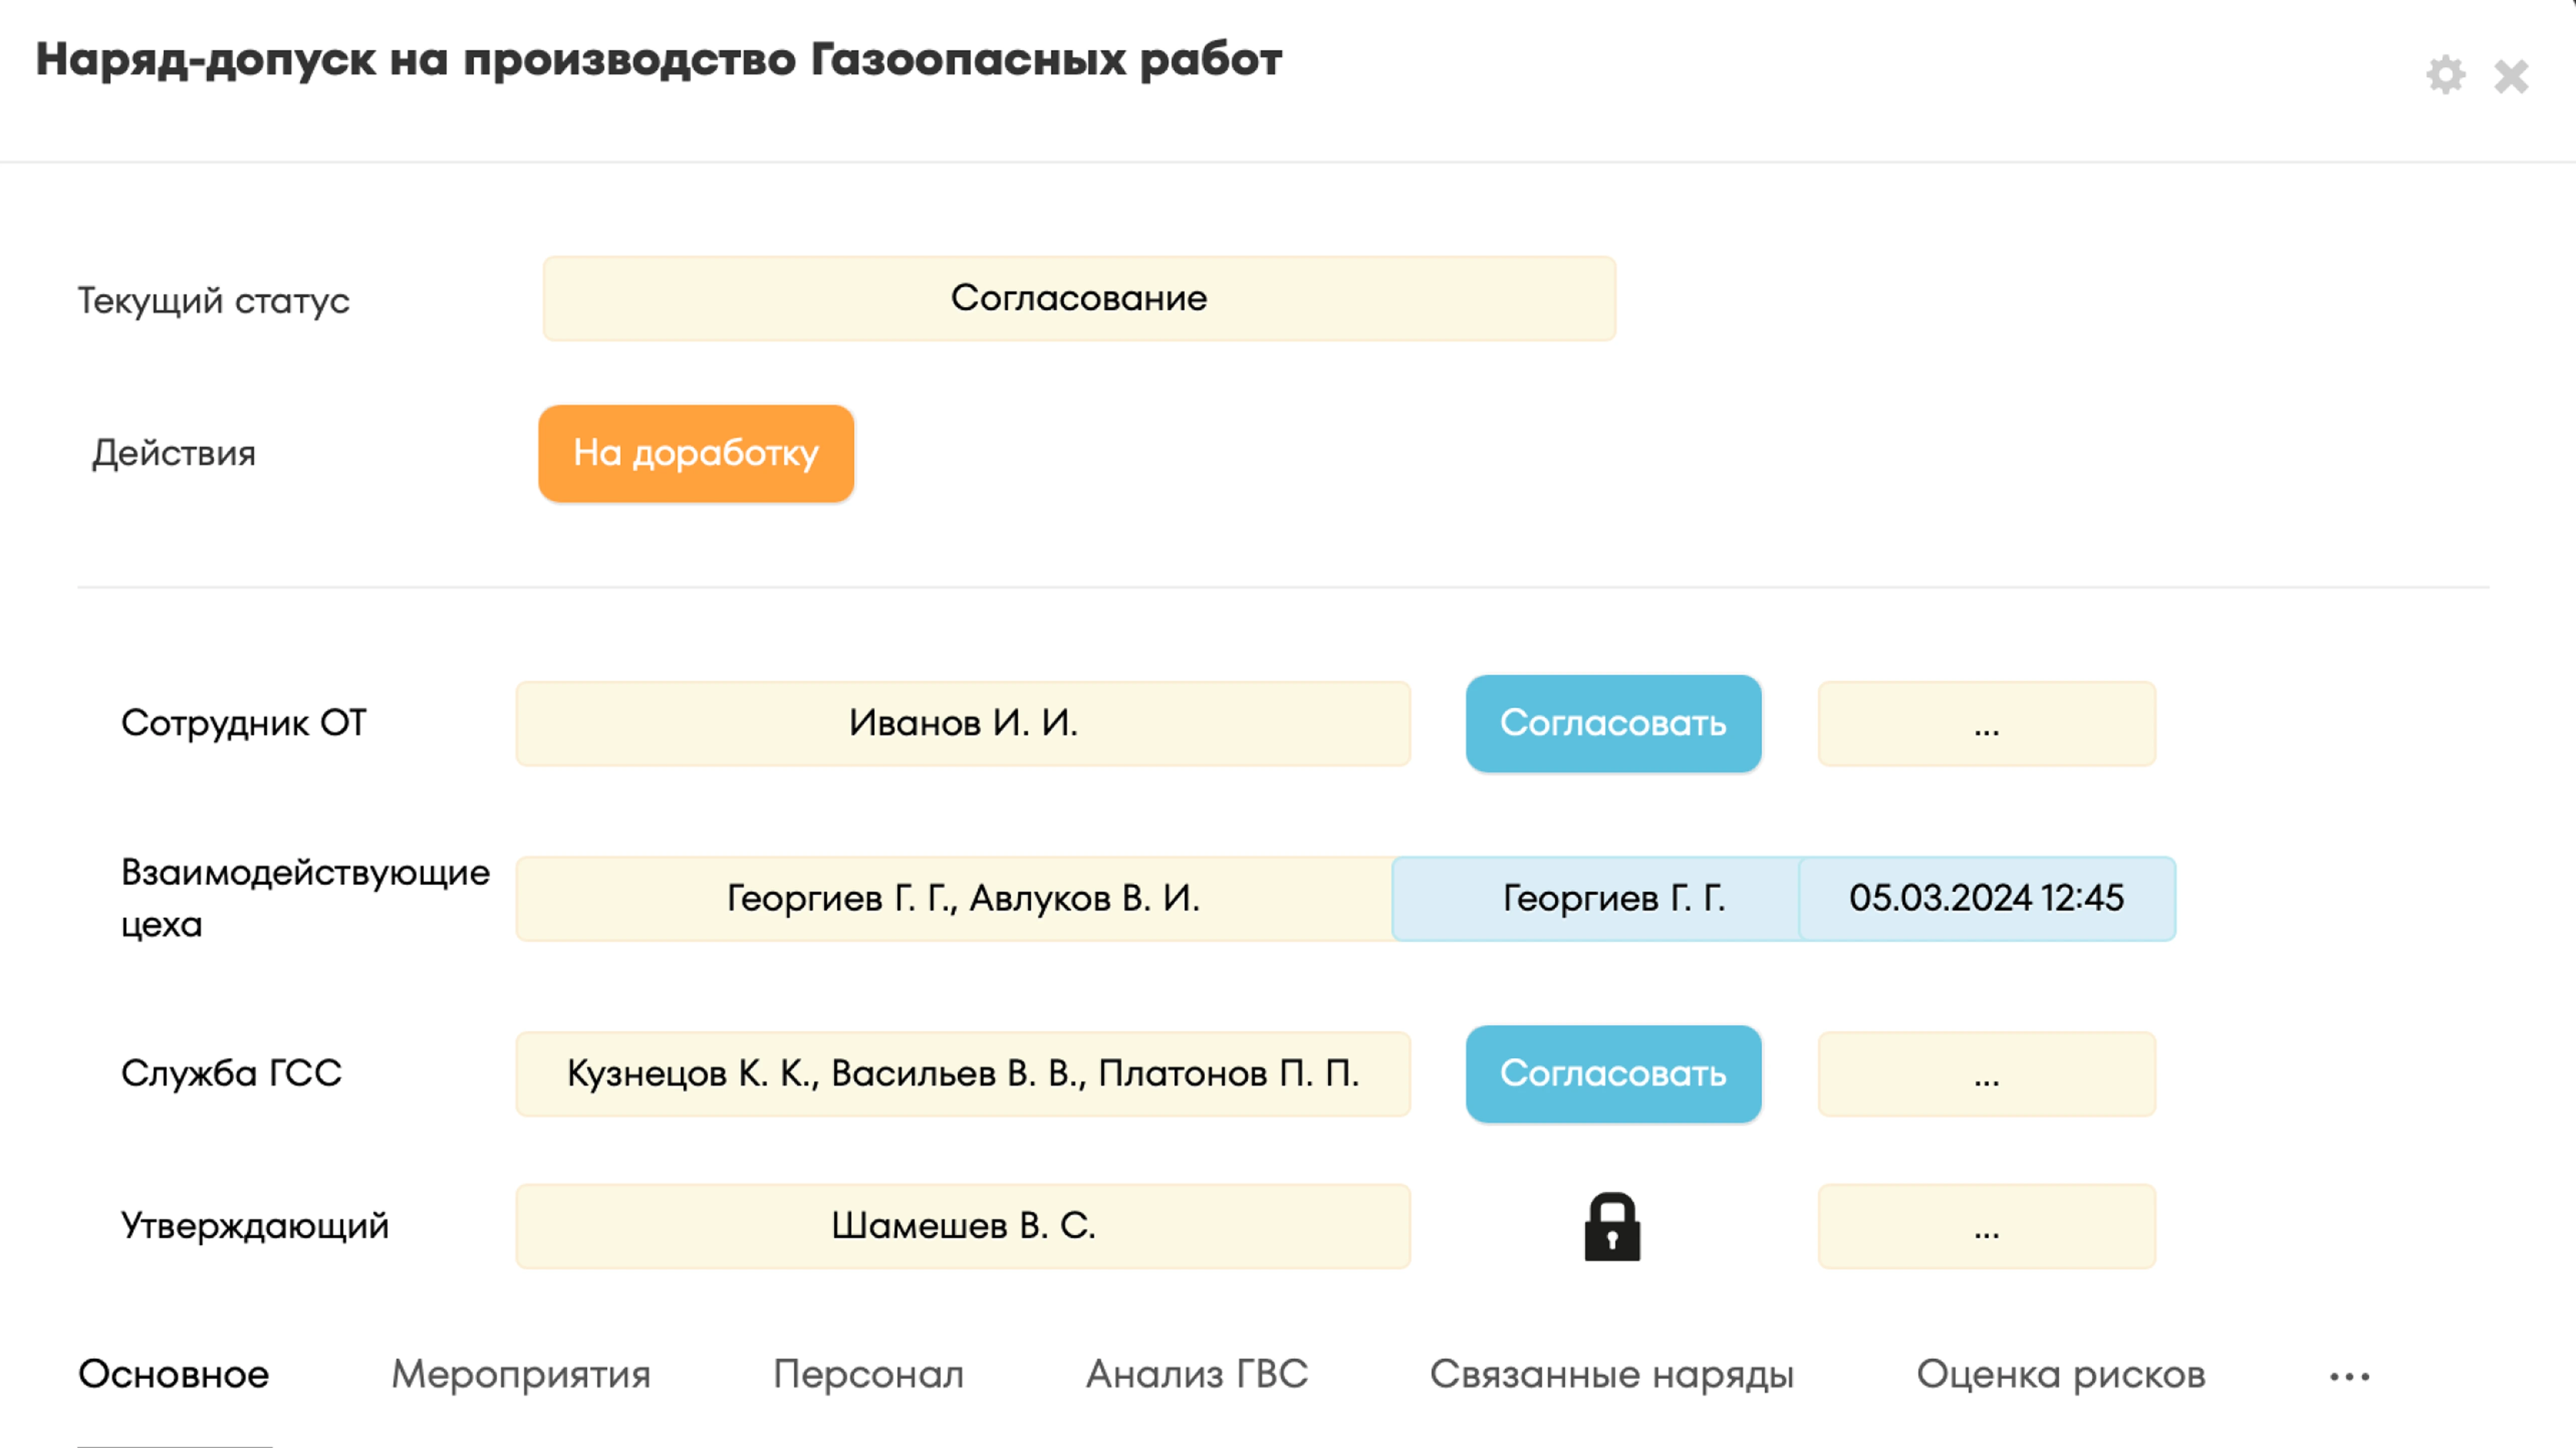This screenshot has width=2576, height=1448.
Task: Open the Связанные наряды tab
Action: tap(1612, 1374)
